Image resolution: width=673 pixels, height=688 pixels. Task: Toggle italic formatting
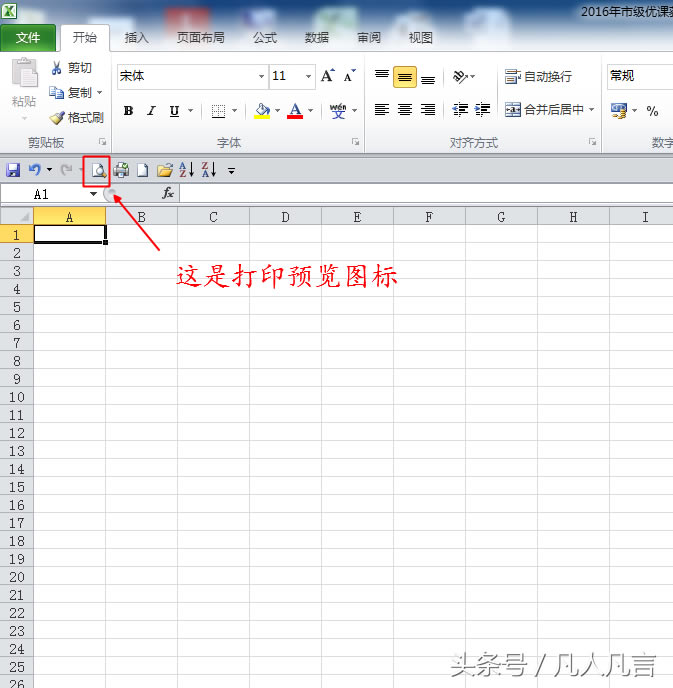pos(151,111)
